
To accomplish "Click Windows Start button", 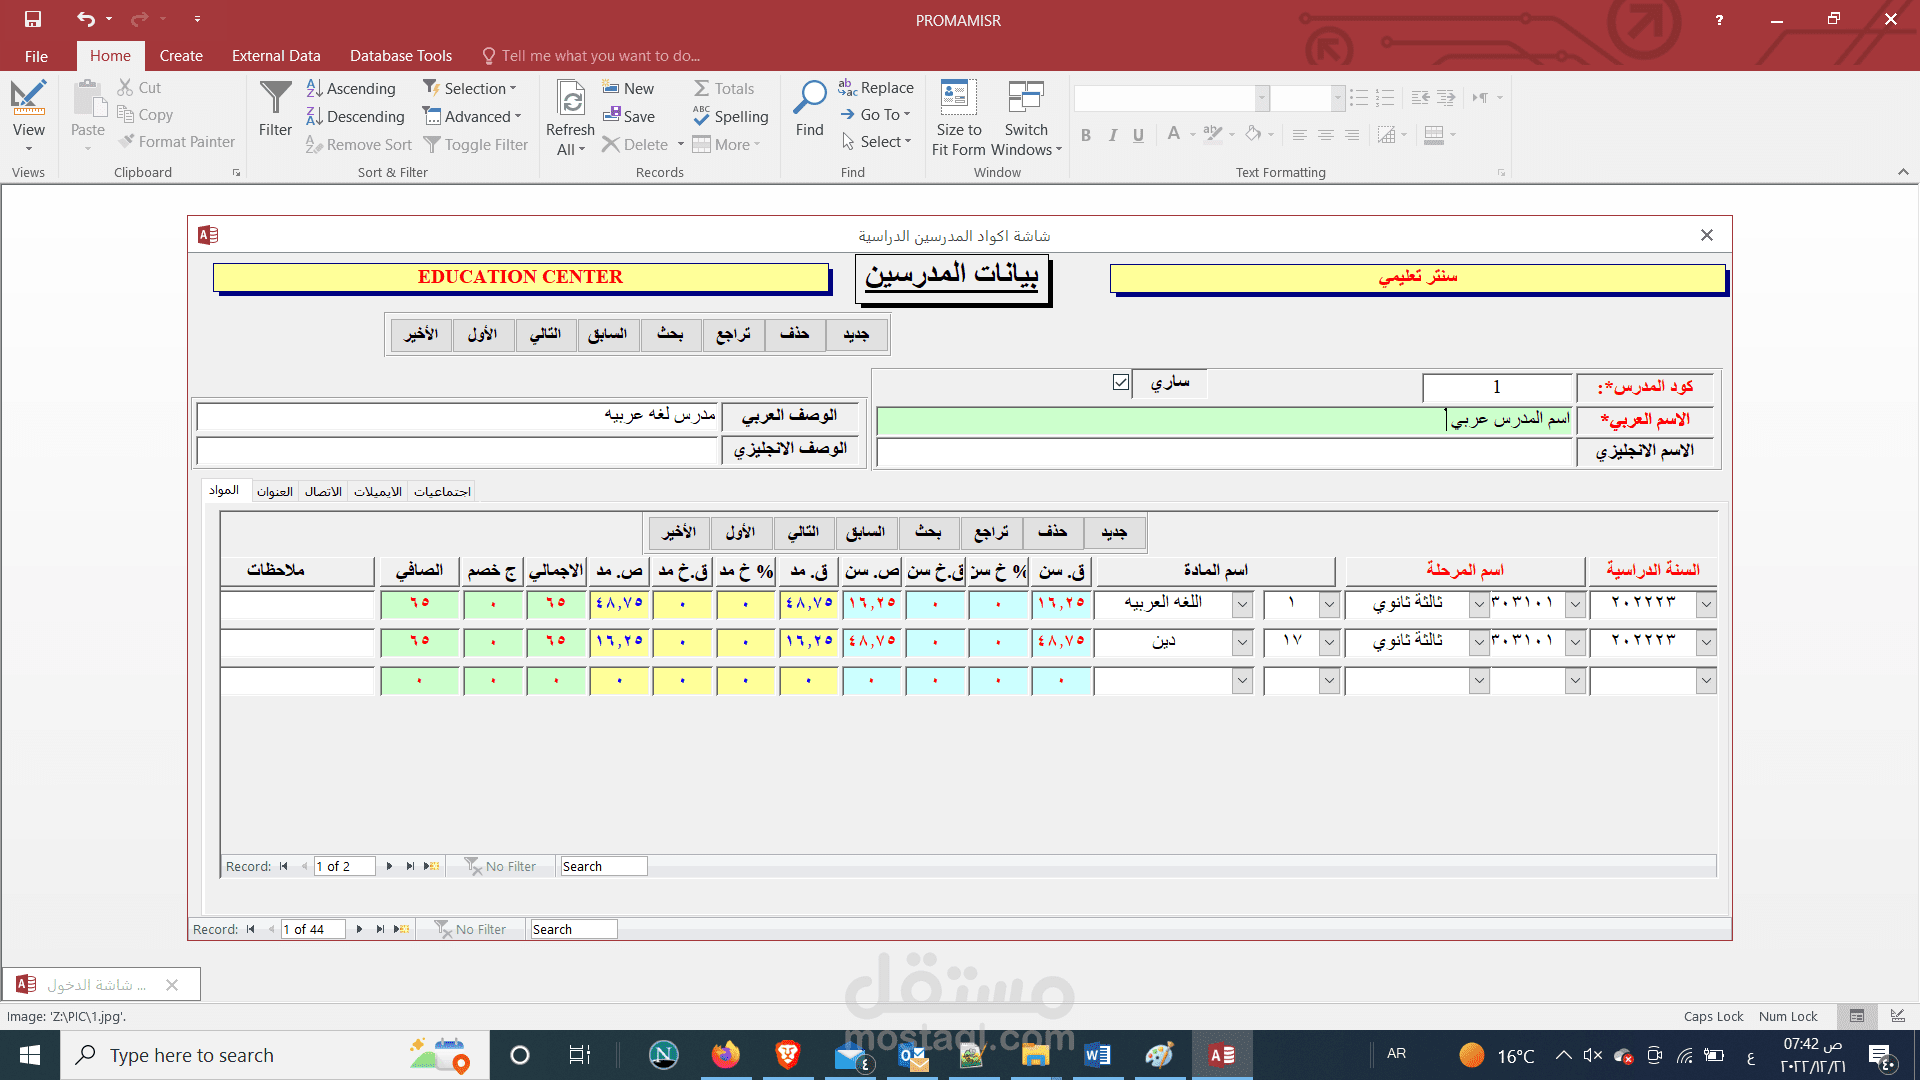I will (30, 1055).
